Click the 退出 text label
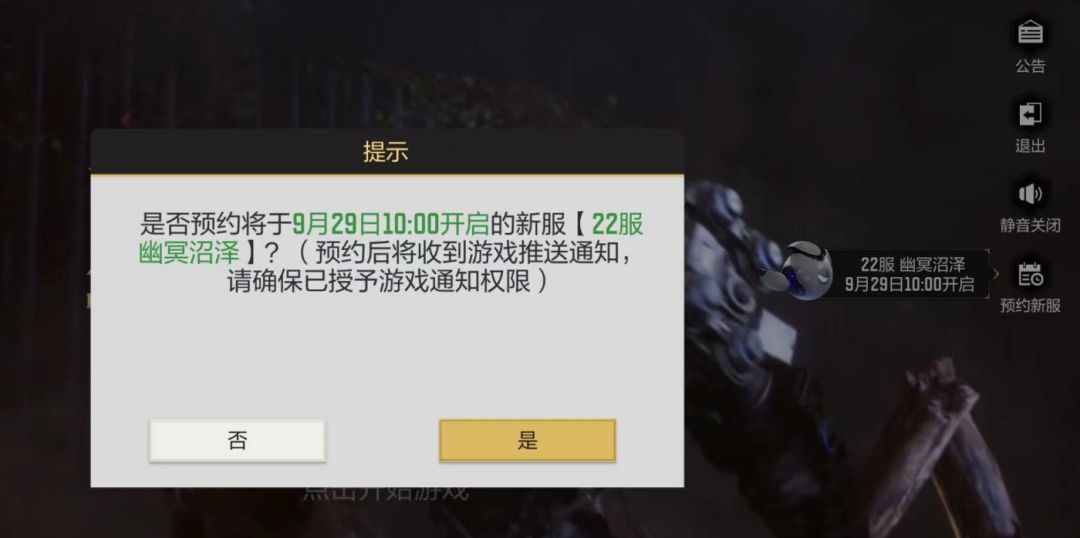 coord(1030,146)
